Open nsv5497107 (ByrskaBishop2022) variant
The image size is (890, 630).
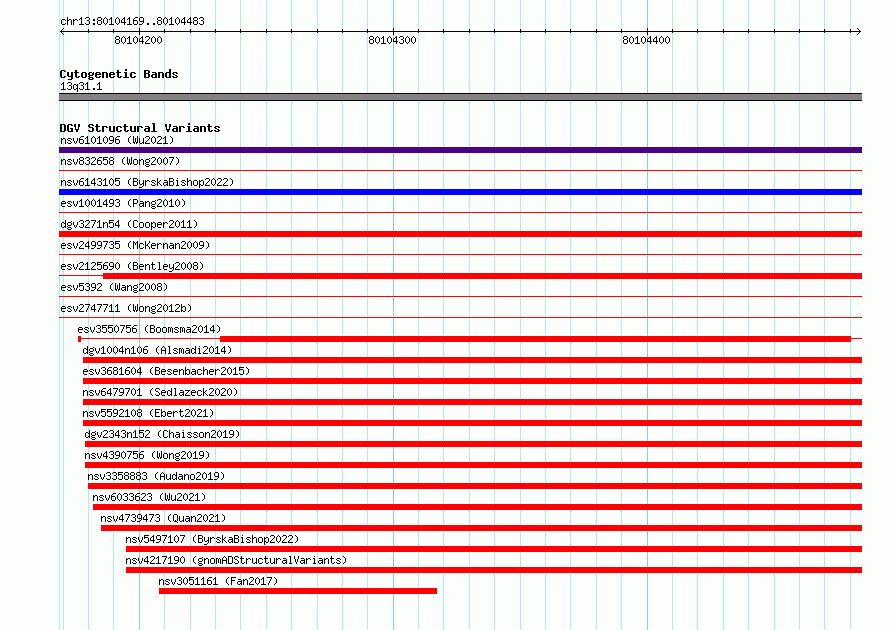(x=212, y=539)
